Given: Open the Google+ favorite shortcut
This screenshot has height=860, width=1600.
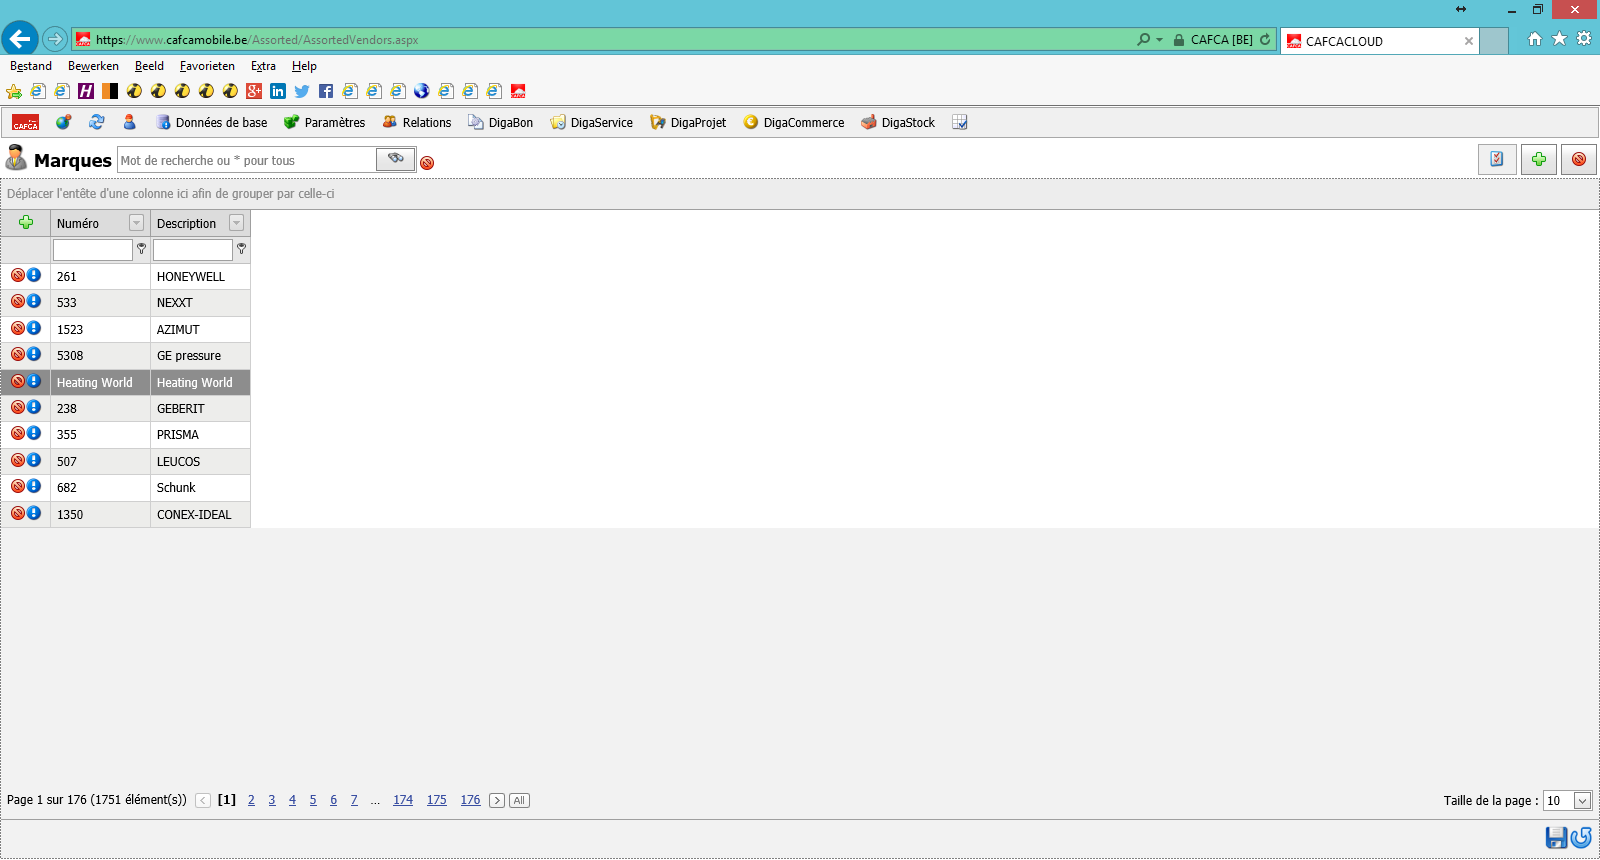Looking at the screenshot, I should coord(254,91).
